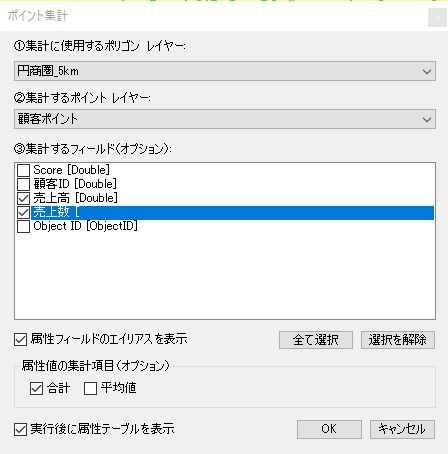Uncheck the 合計 aggregation checkbox
This screenshot has height=454, width=448.
(x=36, y=388)
